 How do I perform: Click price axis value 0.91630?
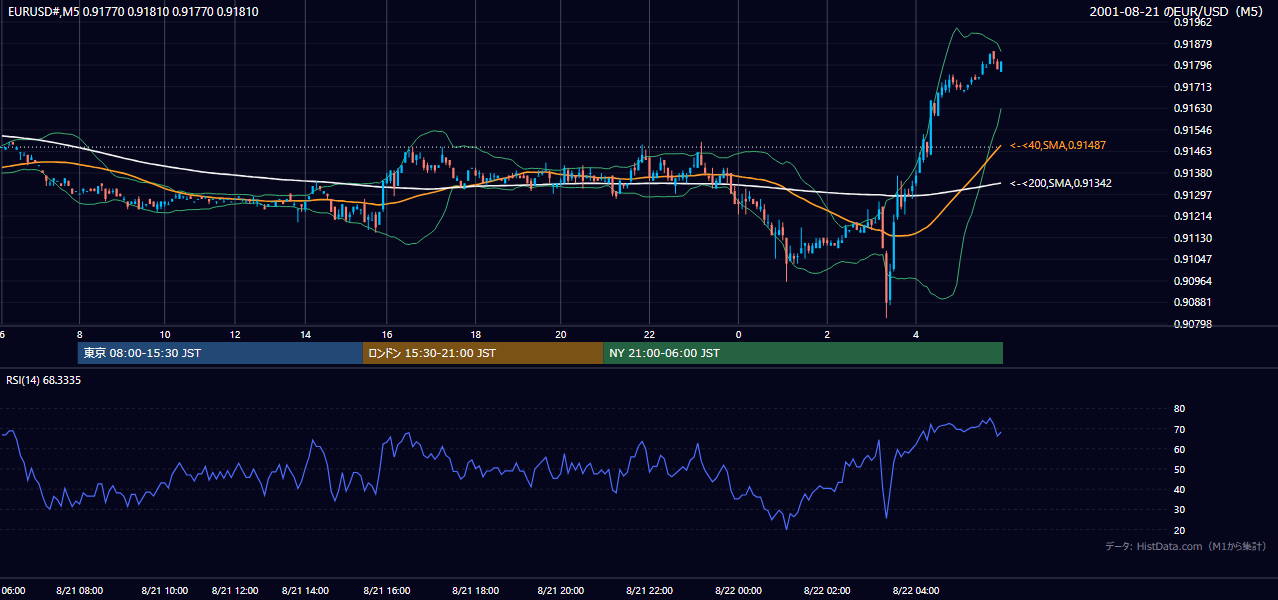tap(1193, 109)
